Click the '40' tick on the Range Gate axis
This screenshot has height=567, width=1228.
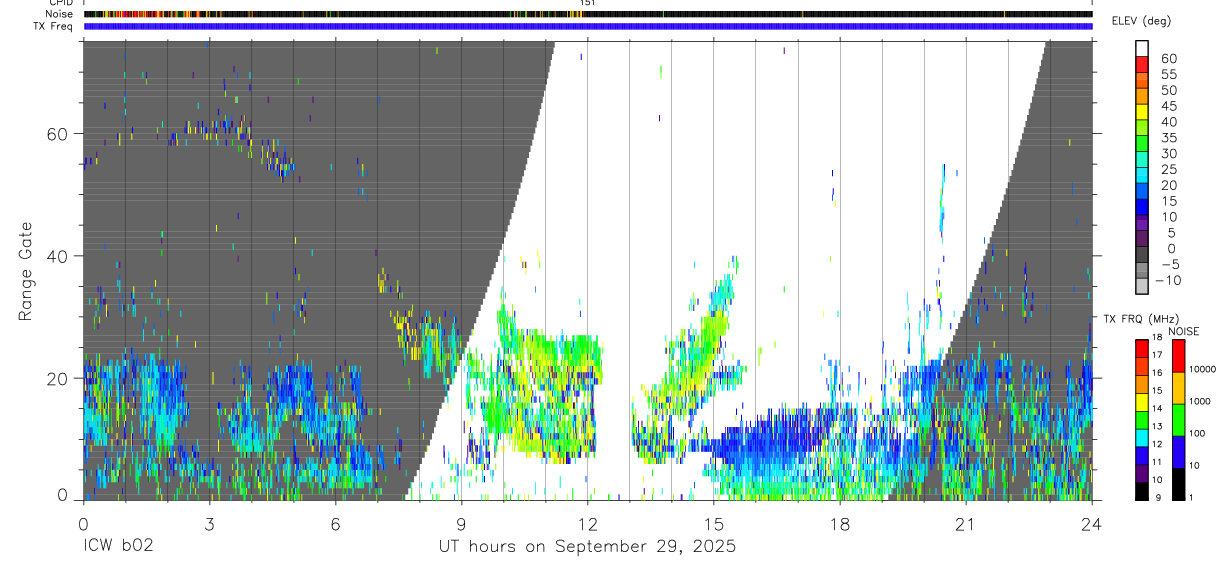pos(59,256)
